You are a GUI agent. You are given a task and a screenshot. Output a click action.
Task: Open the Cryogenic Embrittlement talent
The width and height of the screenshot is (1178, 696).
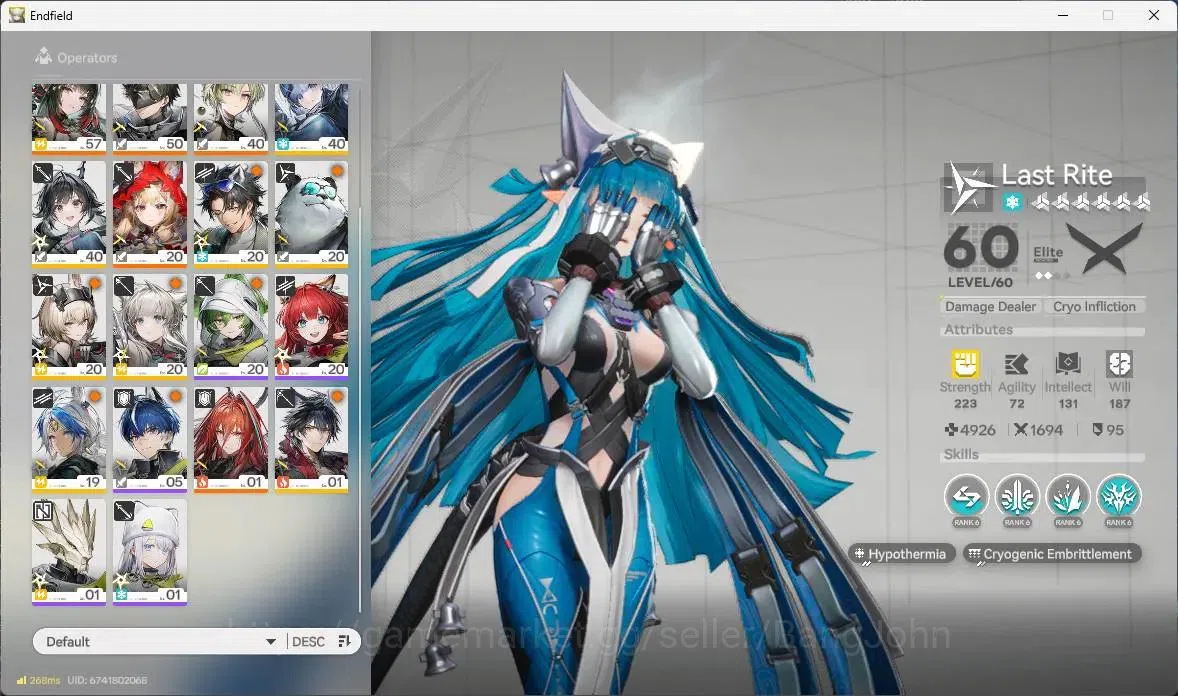coord(1052,554)
